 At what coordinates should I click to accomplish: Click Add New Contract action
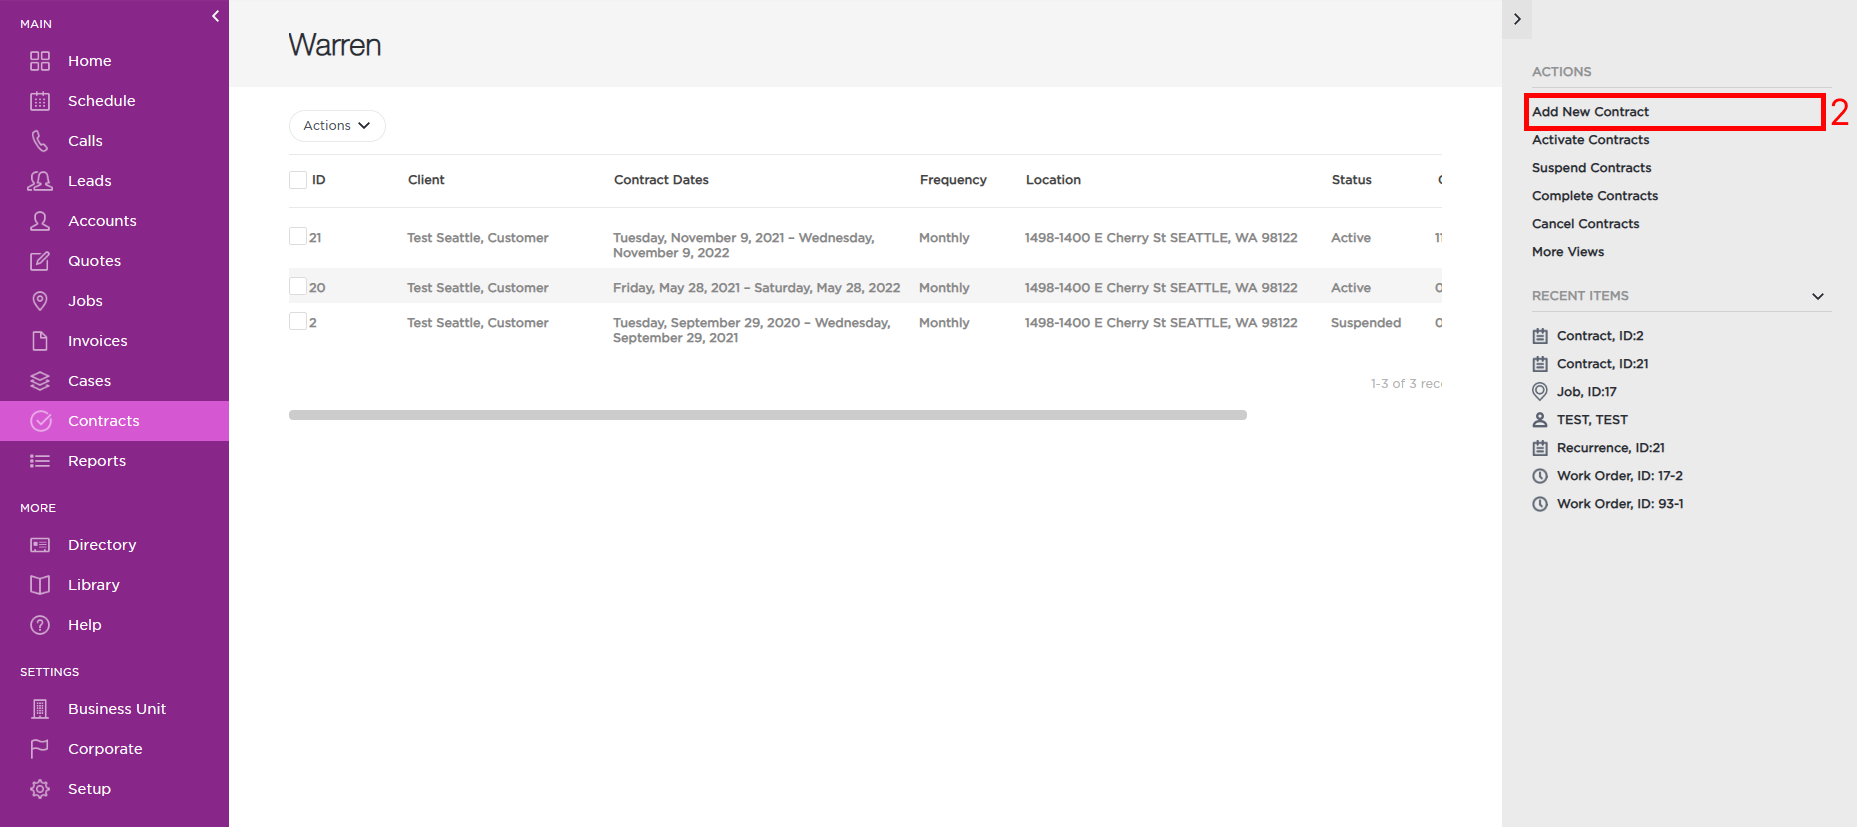(x=1590, y=112)
